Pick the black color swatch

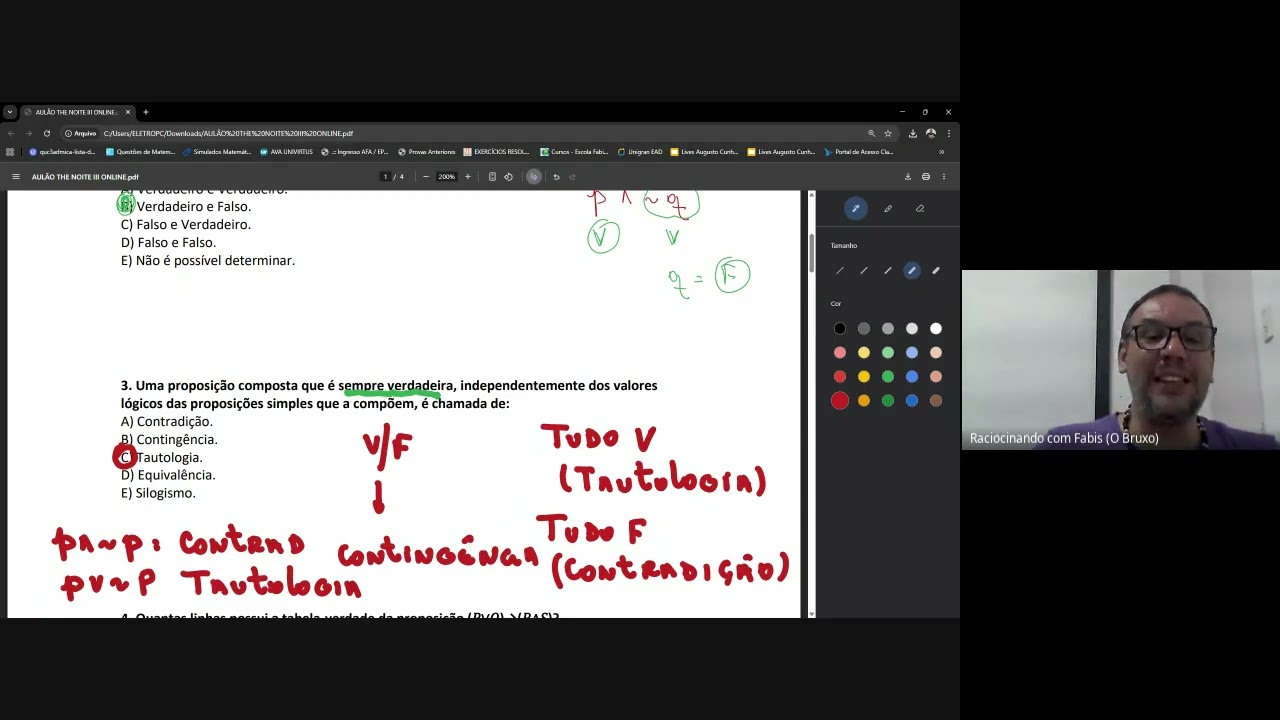pyautogui.click(x=840, y=328)
